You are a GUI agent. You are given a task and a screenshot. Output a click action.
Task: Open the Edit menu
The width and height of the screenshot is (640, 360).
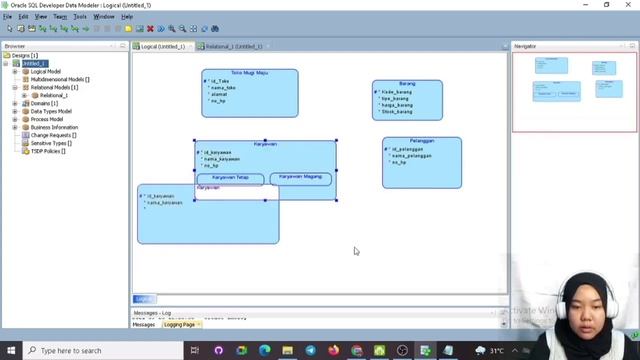(23, 17)
